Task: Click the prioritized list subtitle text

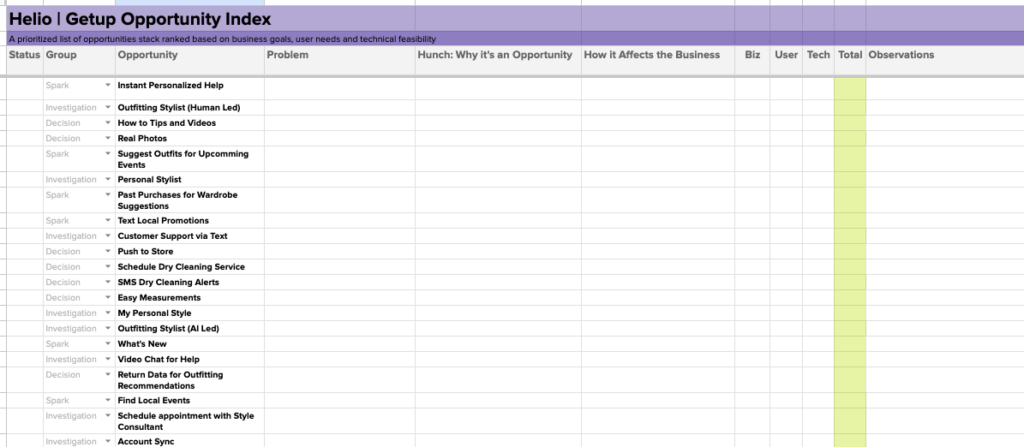Action: [222, 39]
